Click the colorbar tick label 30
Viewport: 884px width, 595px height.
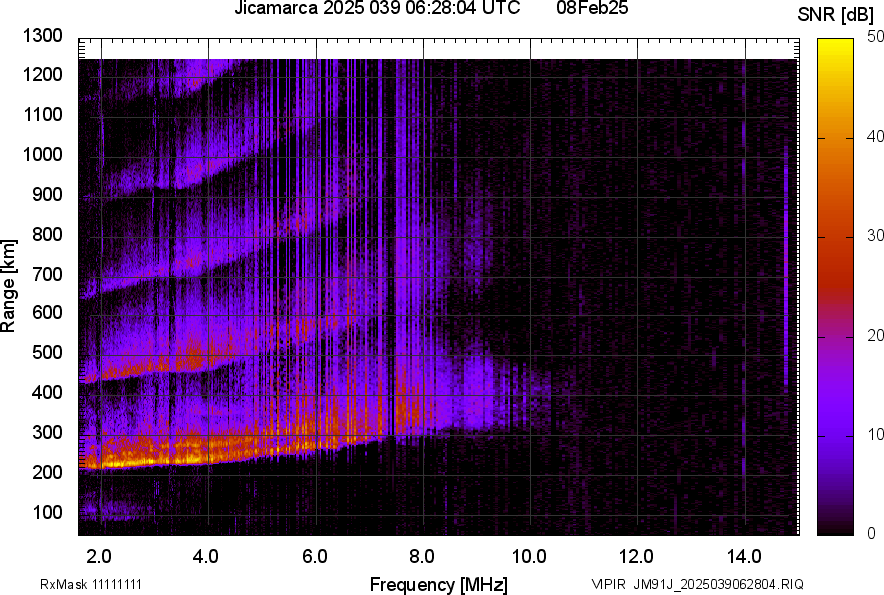click(x=877, y=235)
